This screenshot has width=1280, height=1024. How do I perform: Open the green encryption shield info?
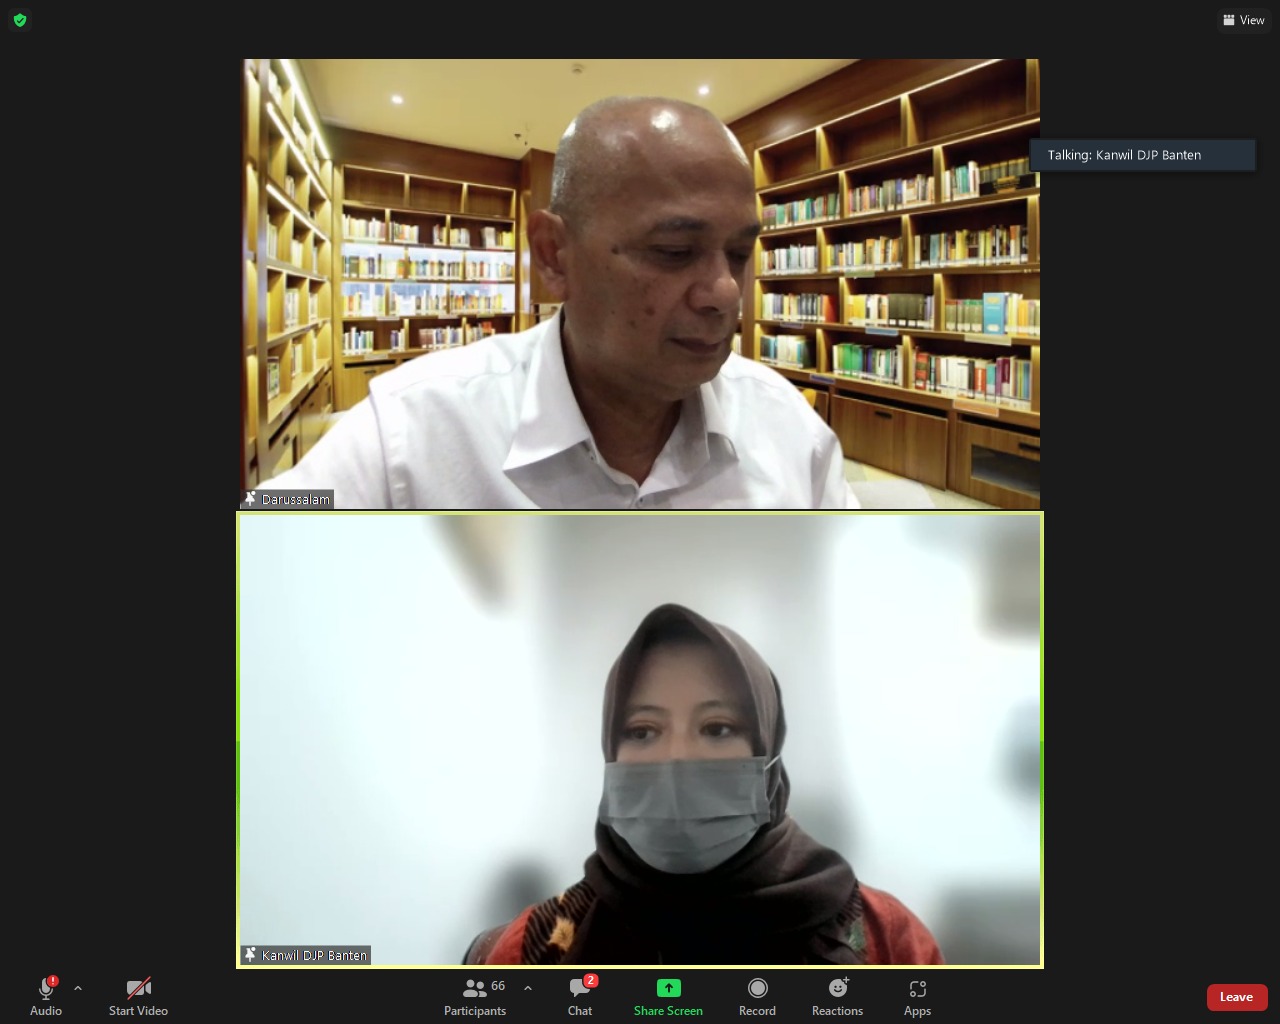(20, 20)
